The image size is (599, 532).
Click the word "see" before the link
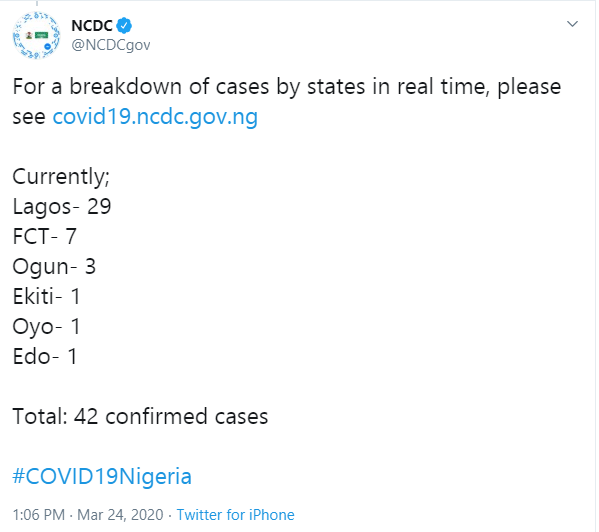click(29, 117)
